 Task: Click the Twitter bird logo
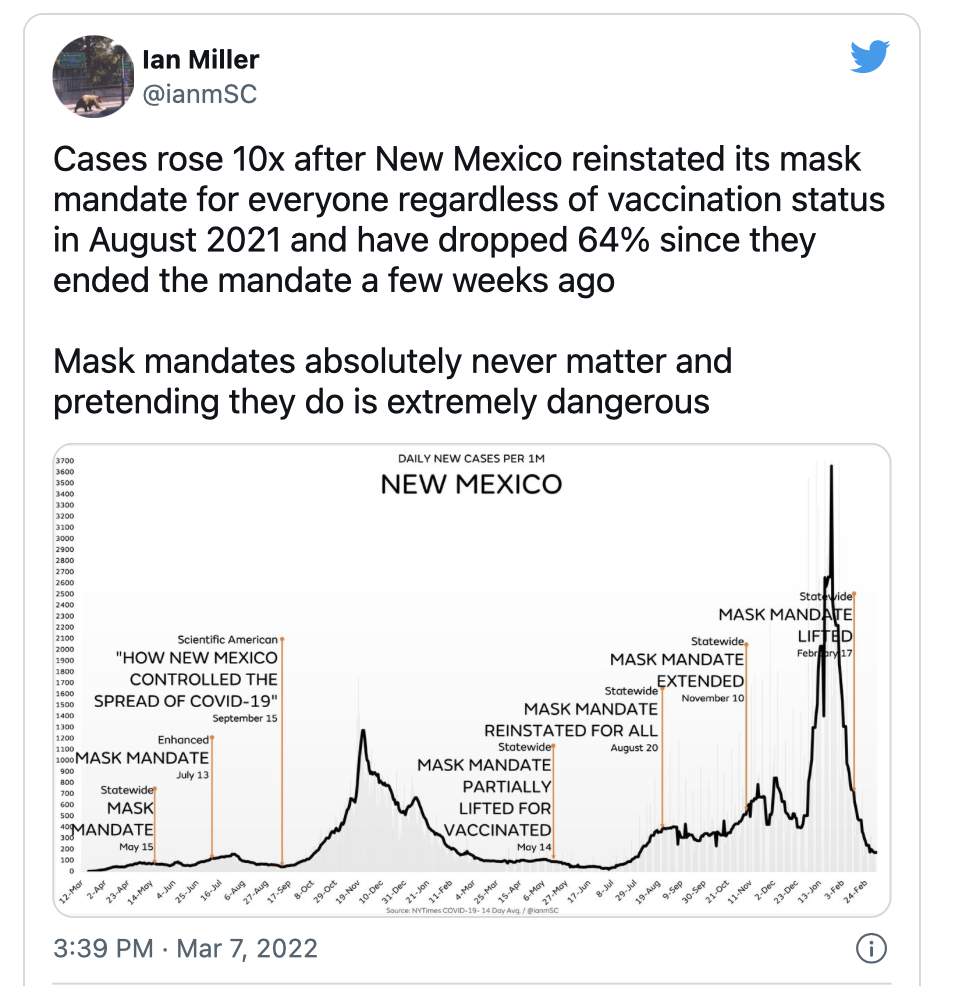[x=870, y=56]
